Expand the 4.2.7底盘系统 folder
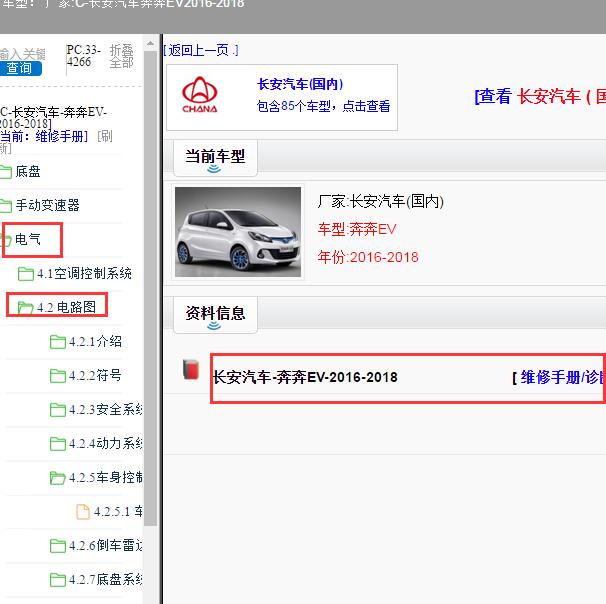 [x=106, y=579]
